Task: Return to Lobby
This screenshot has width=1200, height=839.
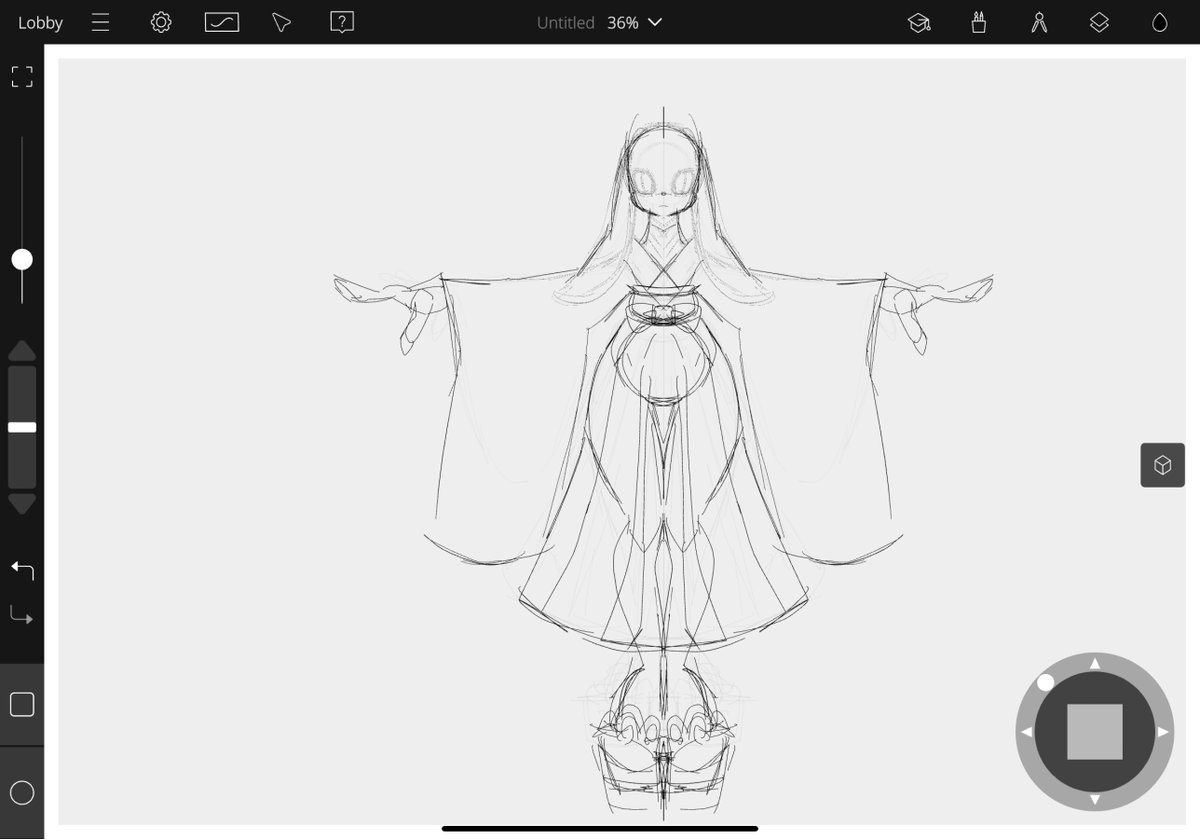Action: [x=40, y=22]
